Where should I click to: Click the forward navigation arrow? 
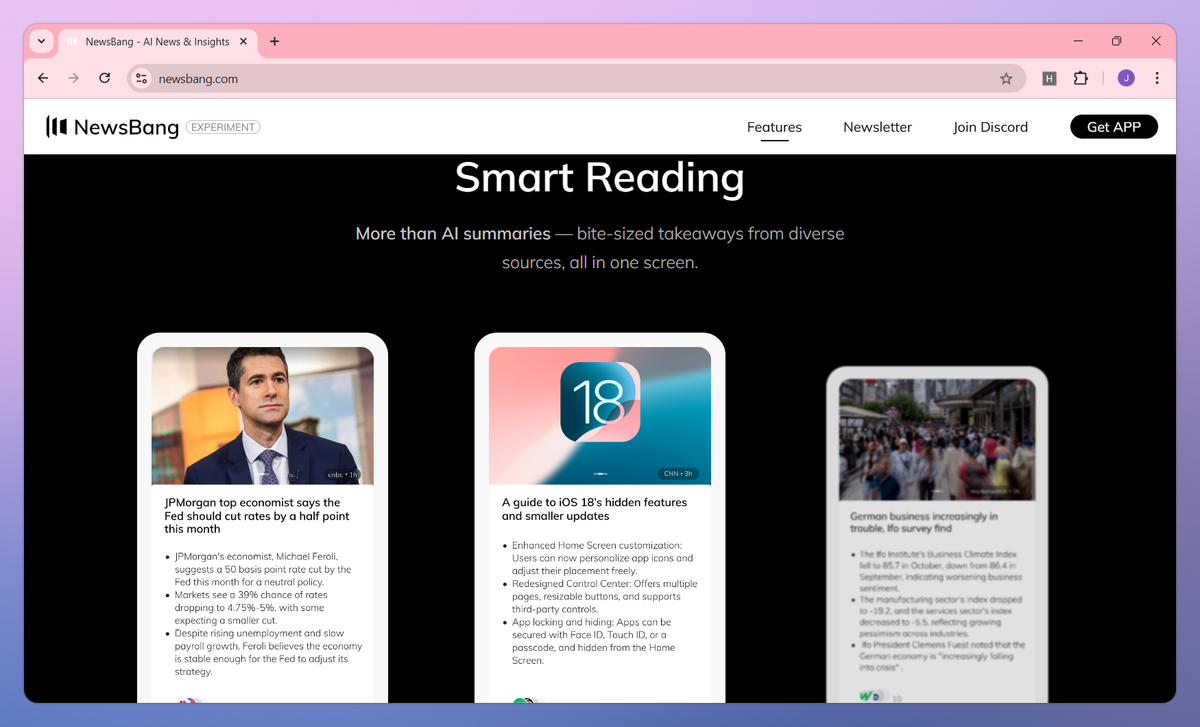pyautogui.click(x=73, y=77)
